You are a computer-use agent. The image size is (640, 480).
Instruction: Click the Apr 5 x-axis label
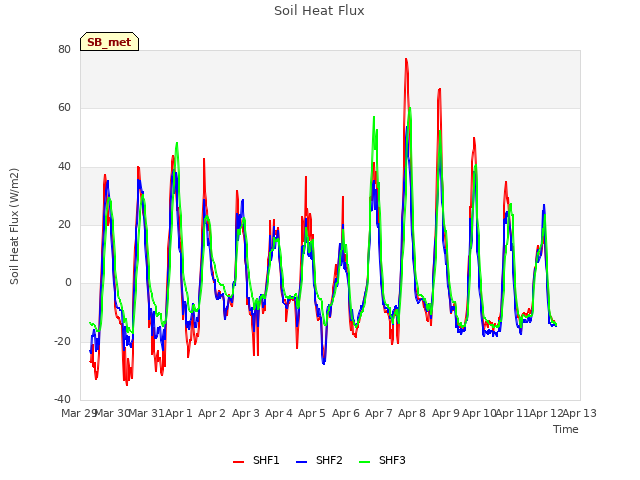tap(312, 413)
